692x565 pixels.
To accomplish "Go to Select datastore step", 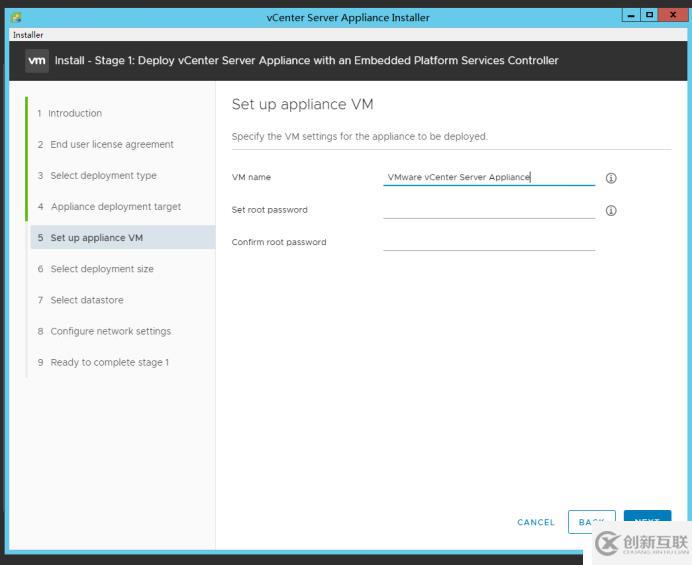I will tap(80, 300).
